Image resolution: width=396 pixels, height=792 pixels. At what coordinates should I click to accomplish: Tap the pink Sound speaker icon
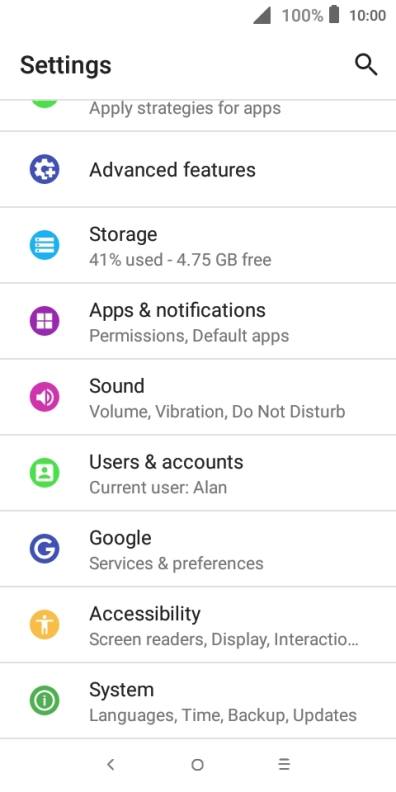click(x=44, y=397)
